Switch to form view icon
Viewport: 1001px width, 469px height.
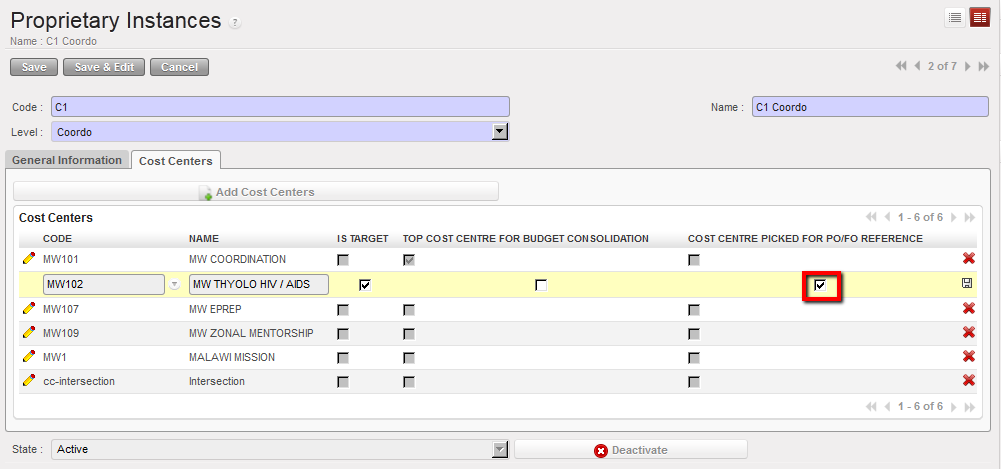tap(980, 17)
